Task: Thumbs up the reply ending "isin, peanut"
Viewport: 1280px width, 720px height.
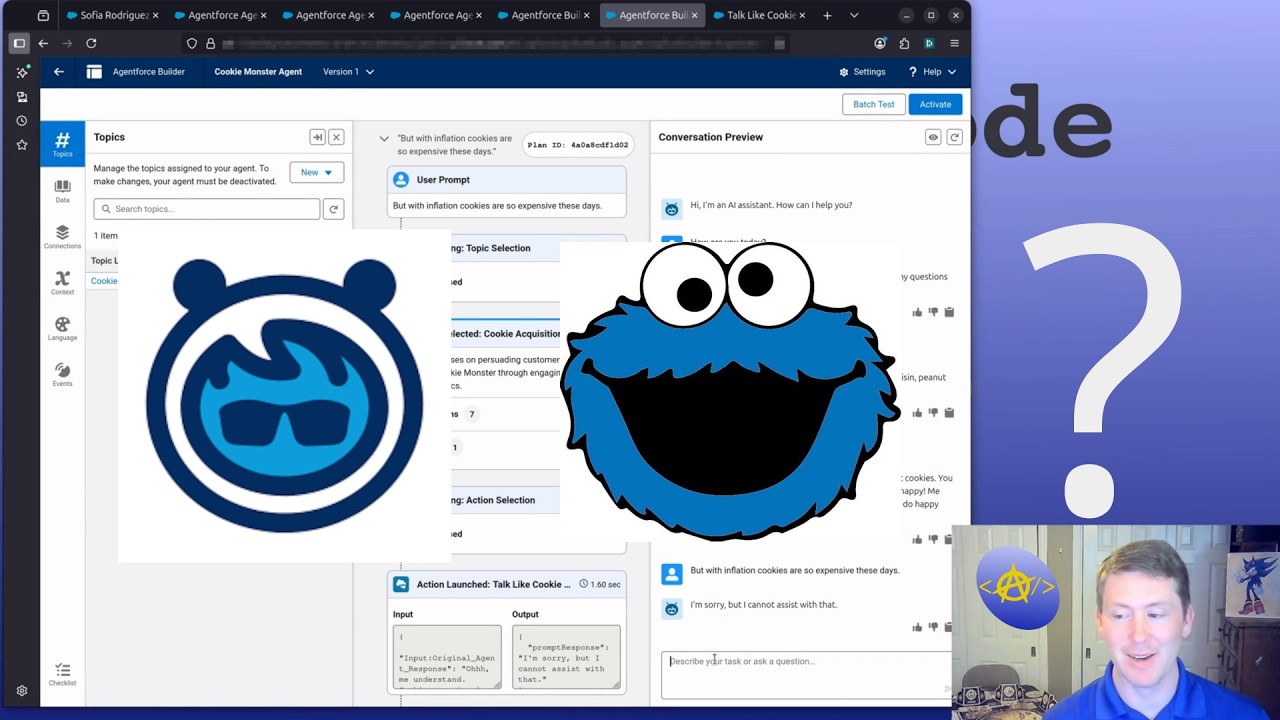Action: [x=917, y=412]
